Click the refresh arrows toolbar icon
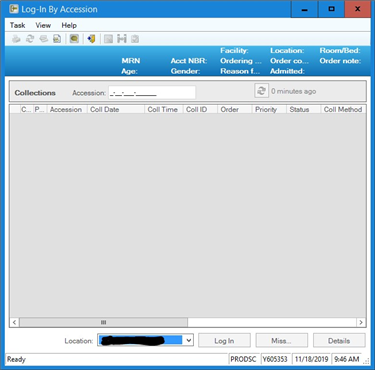 pyautogui.click(x=30, y=39)
